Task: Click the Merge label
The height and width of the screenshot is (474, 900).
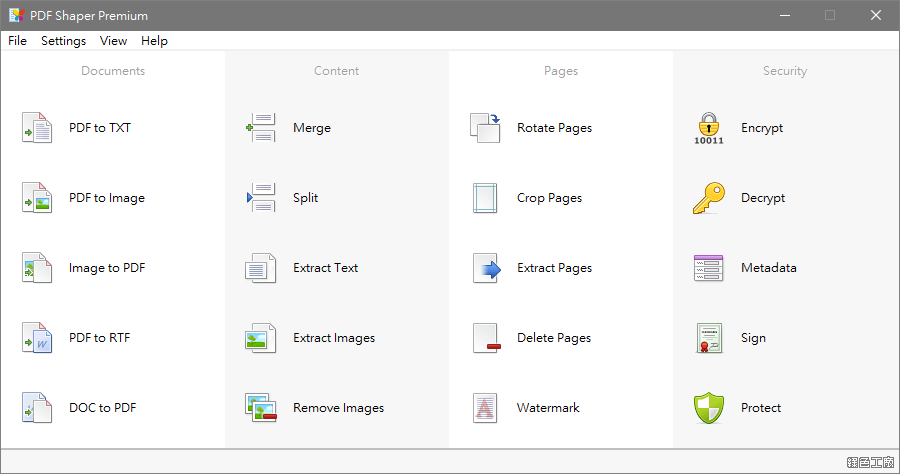Action: click(312, 128)
